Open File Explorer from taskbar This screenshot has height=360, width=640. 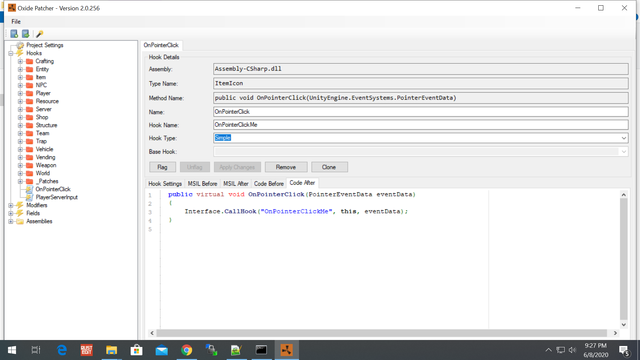(x=111, y=350)
